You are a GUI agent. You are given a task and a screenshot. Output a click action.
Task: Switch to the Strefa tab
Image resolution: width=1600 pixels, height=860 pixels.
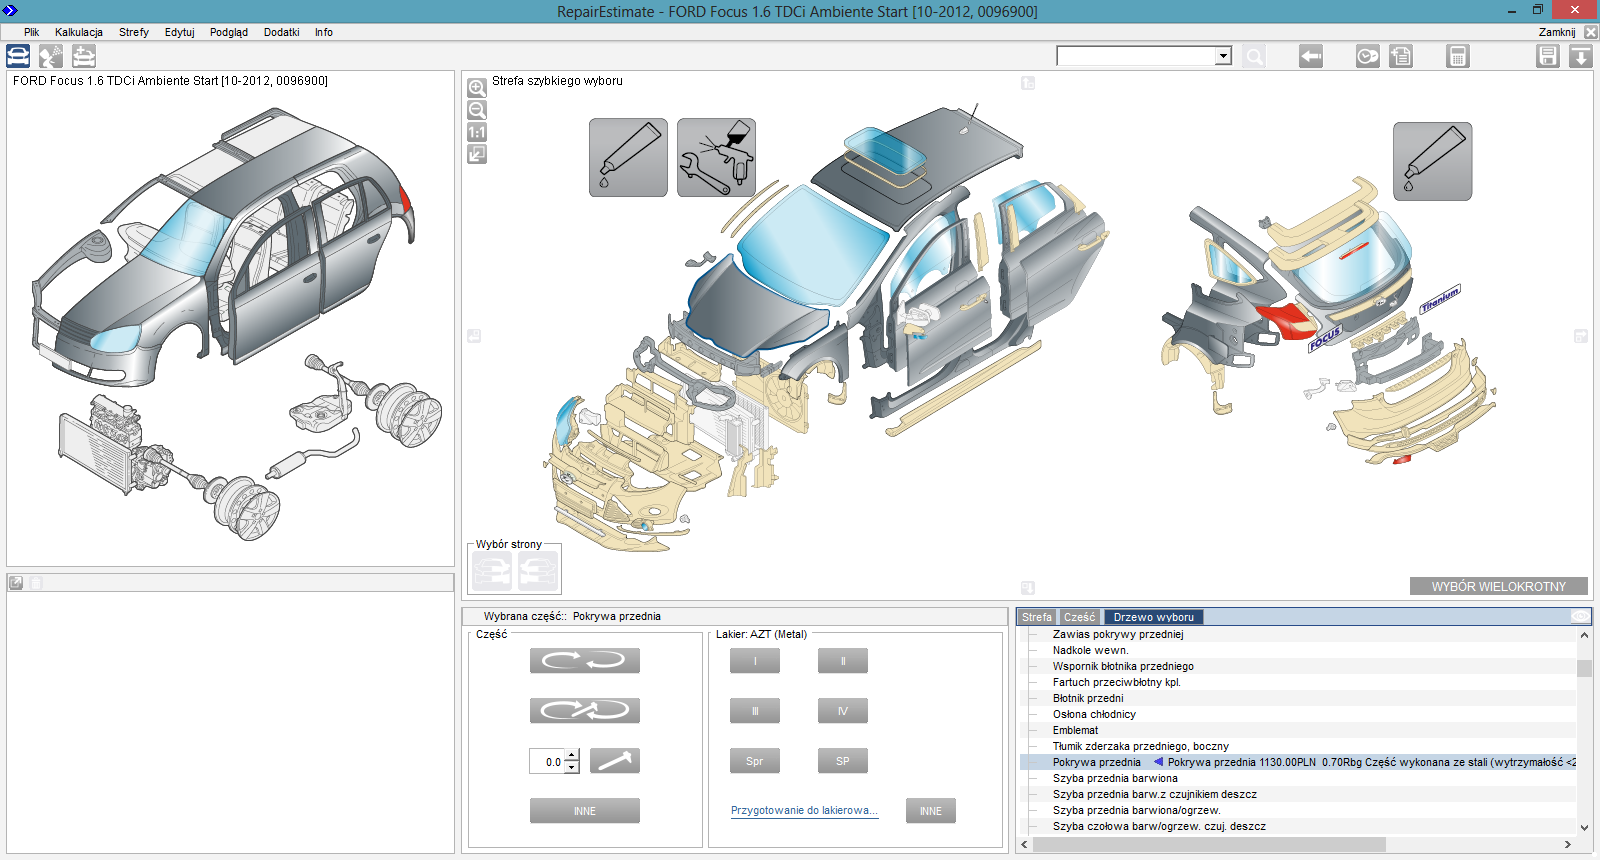[x=1037, y=617]
